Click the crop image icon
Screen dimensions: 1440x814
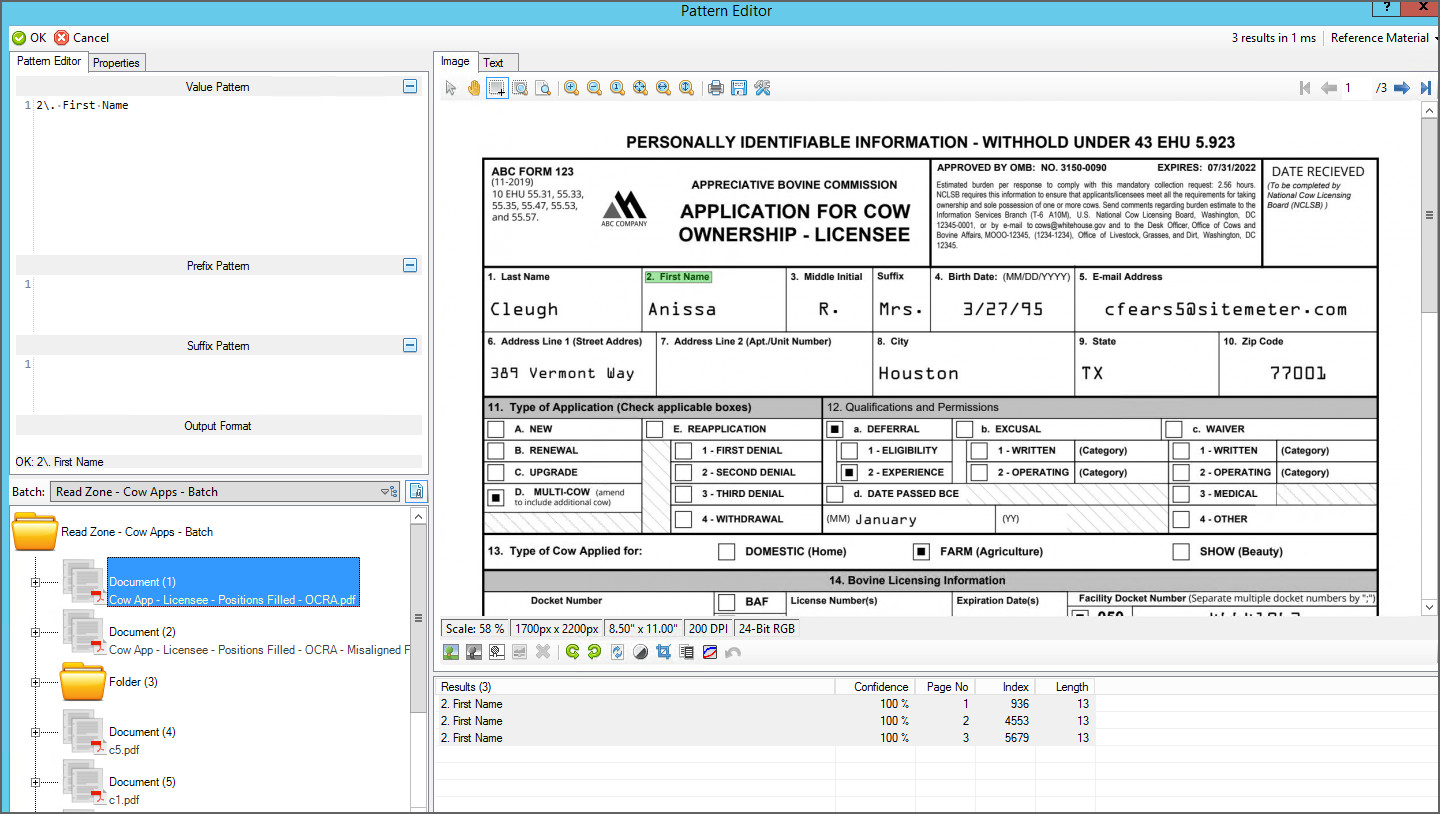click(x=663, y=652)
